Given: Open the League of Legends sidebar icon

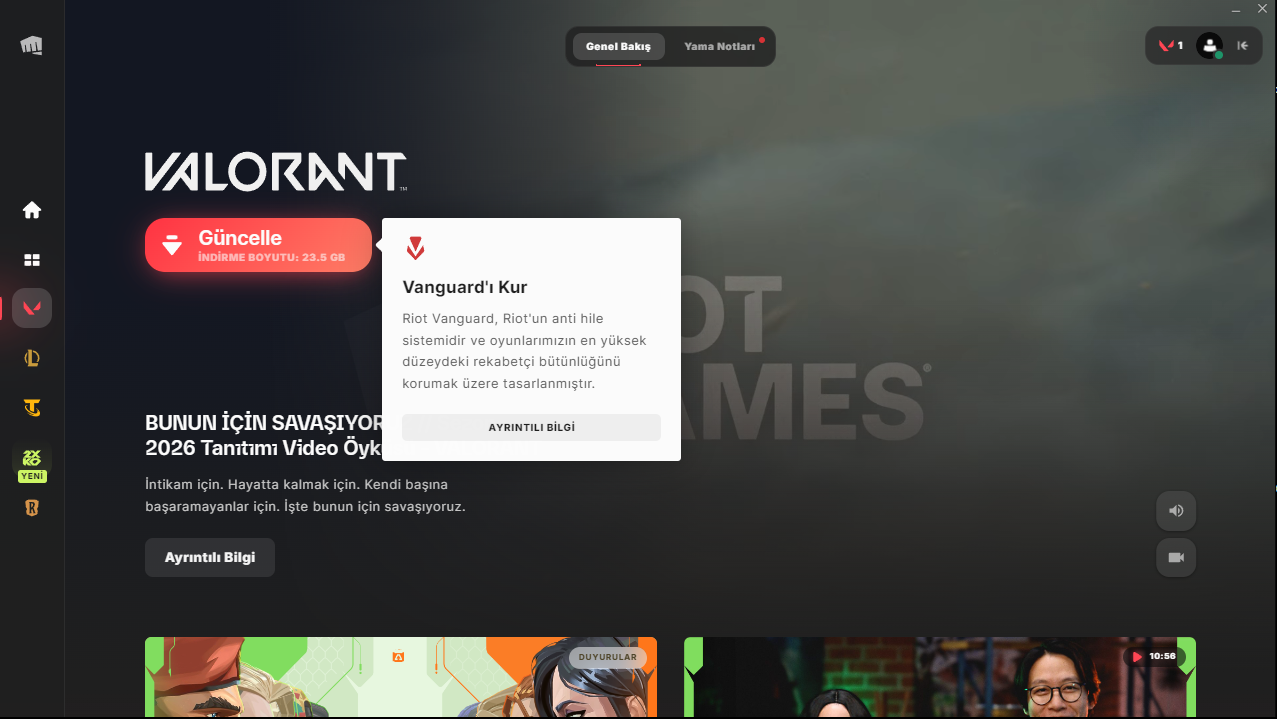Looking at the screenshot, I should [32, 358].
